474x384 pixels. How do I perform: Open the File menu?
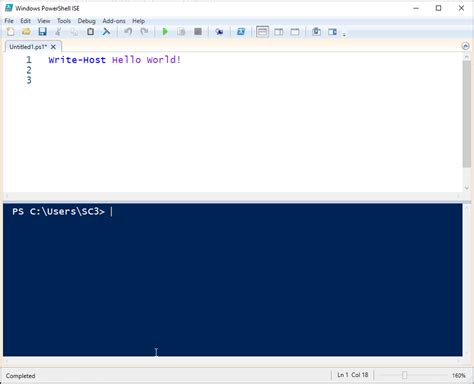point(9,21)
